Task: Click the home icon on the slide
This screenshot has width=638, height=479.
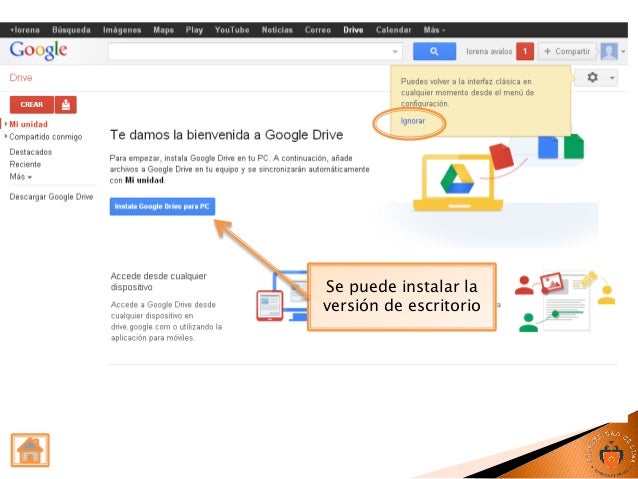Action: point(30,450)
